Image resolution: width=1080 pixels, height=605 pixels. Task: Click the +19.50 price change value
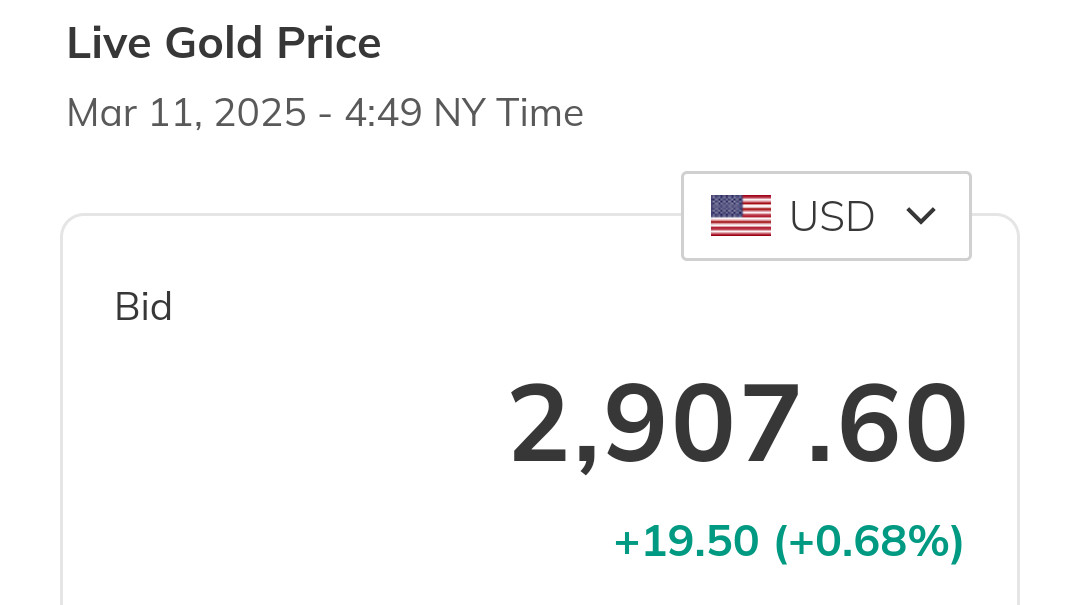click(x=686, y=541)
